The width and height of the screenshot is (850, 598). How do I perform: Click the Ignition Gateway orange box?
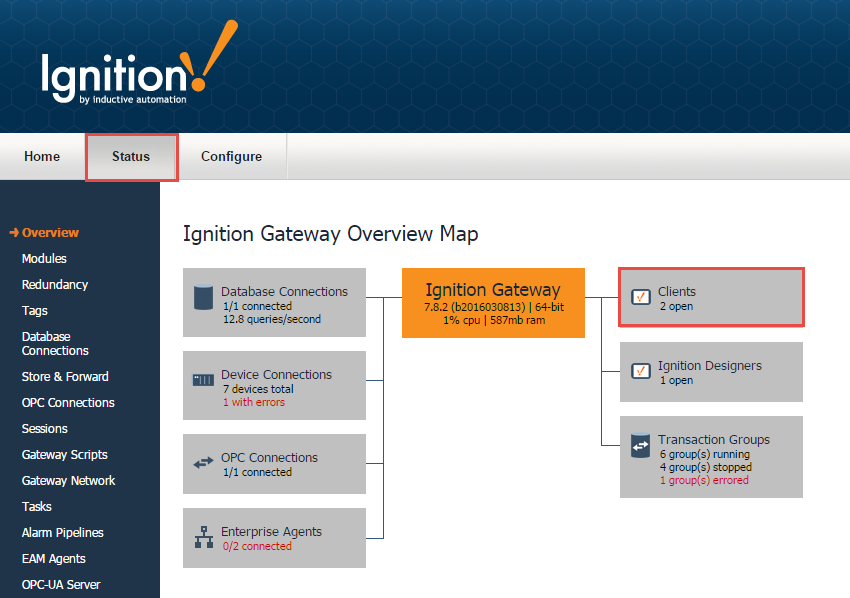coord(493,303)
